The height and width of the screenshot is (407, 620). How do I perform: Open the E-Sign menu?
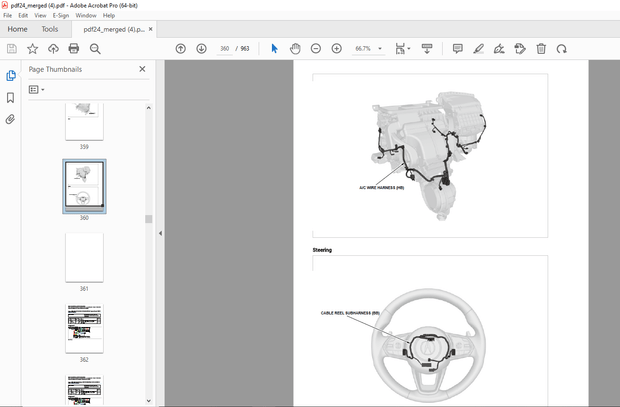(x=61, y=15)
